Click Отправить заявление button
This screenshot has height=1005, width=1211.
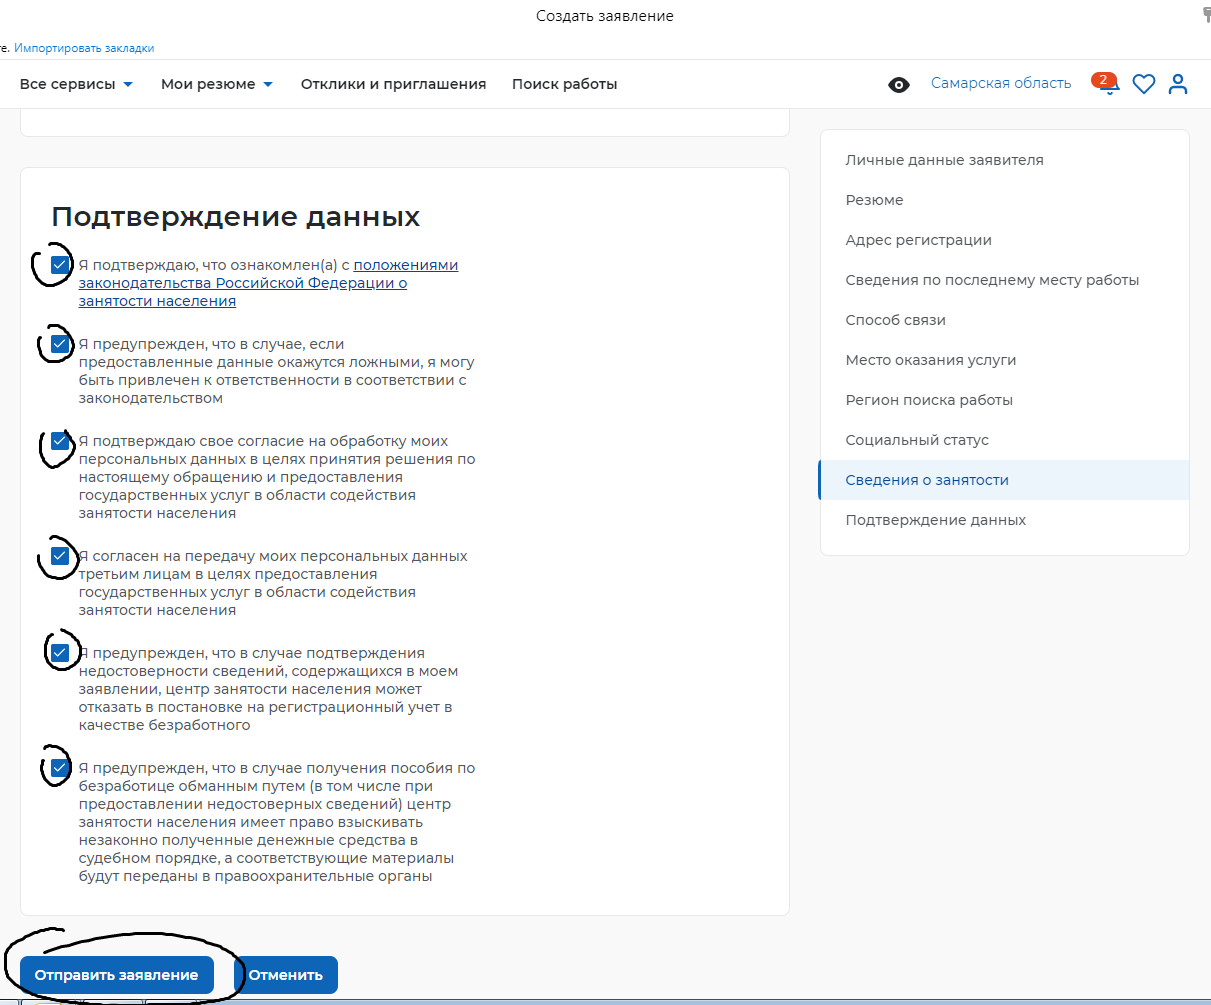117,975
